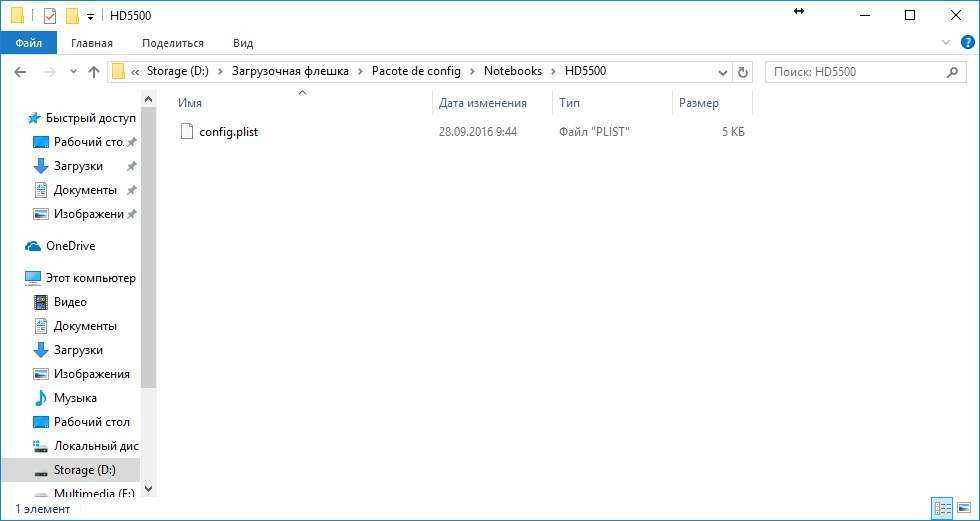Expand the ribbon with the chevron
Screen dimensions: 980x521
[x=946, y=43]
